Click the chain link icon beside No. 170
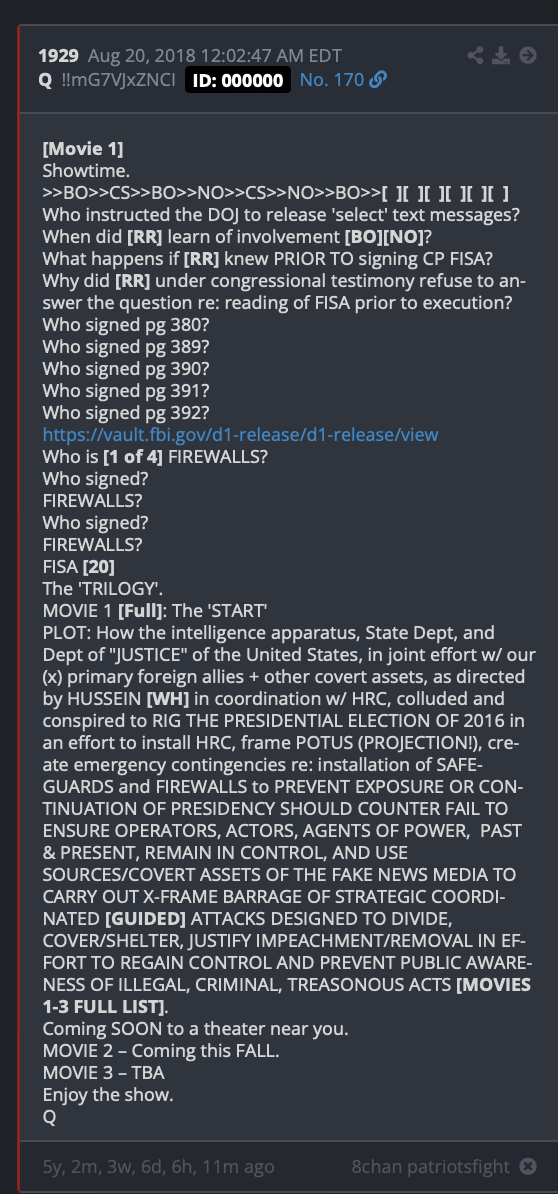 click(x=378, y=79)
